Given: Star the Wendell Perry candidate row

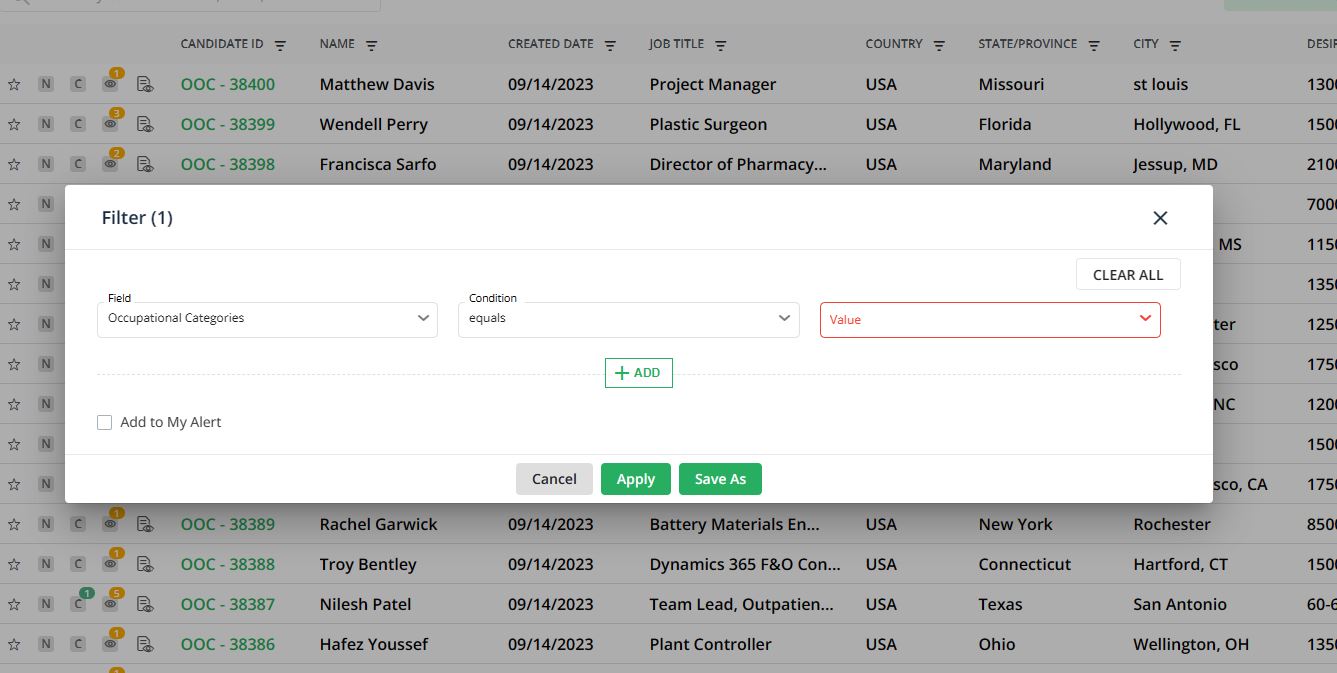Looking at the screenshot, I should coord(14,125).
